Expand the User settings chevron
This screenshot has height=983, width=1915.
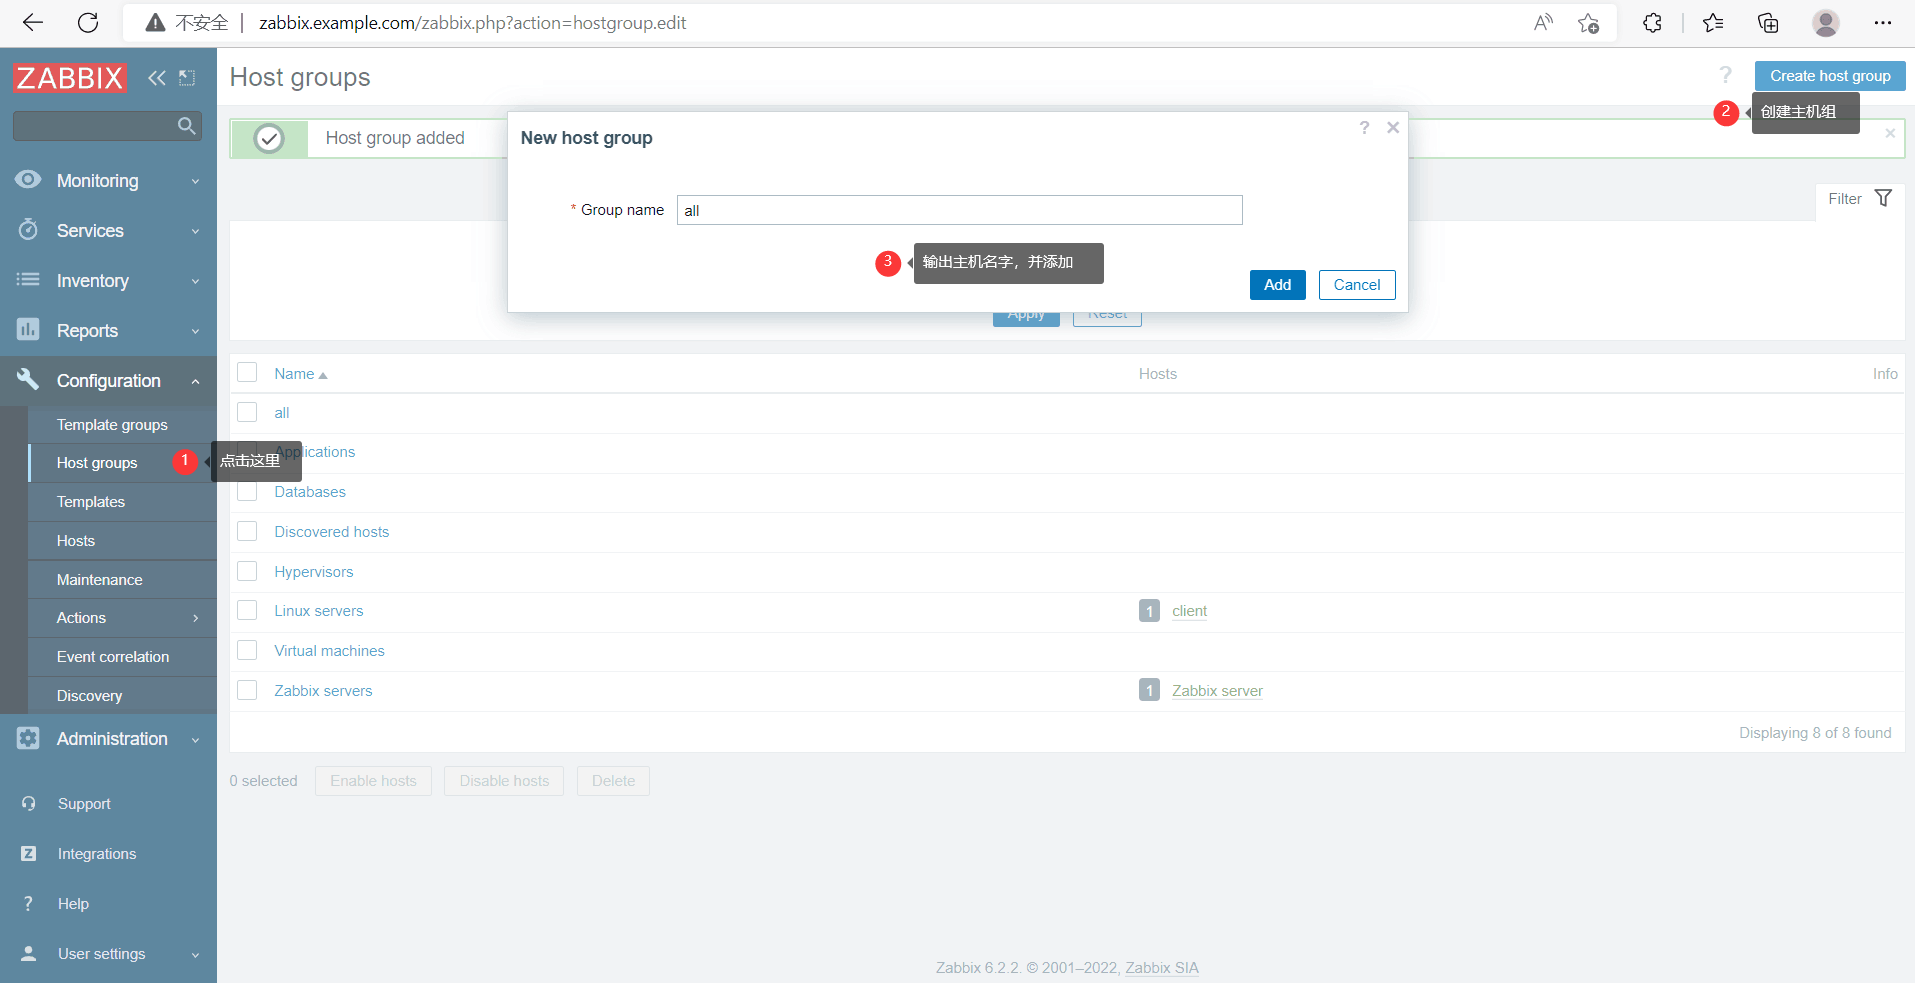196,956
